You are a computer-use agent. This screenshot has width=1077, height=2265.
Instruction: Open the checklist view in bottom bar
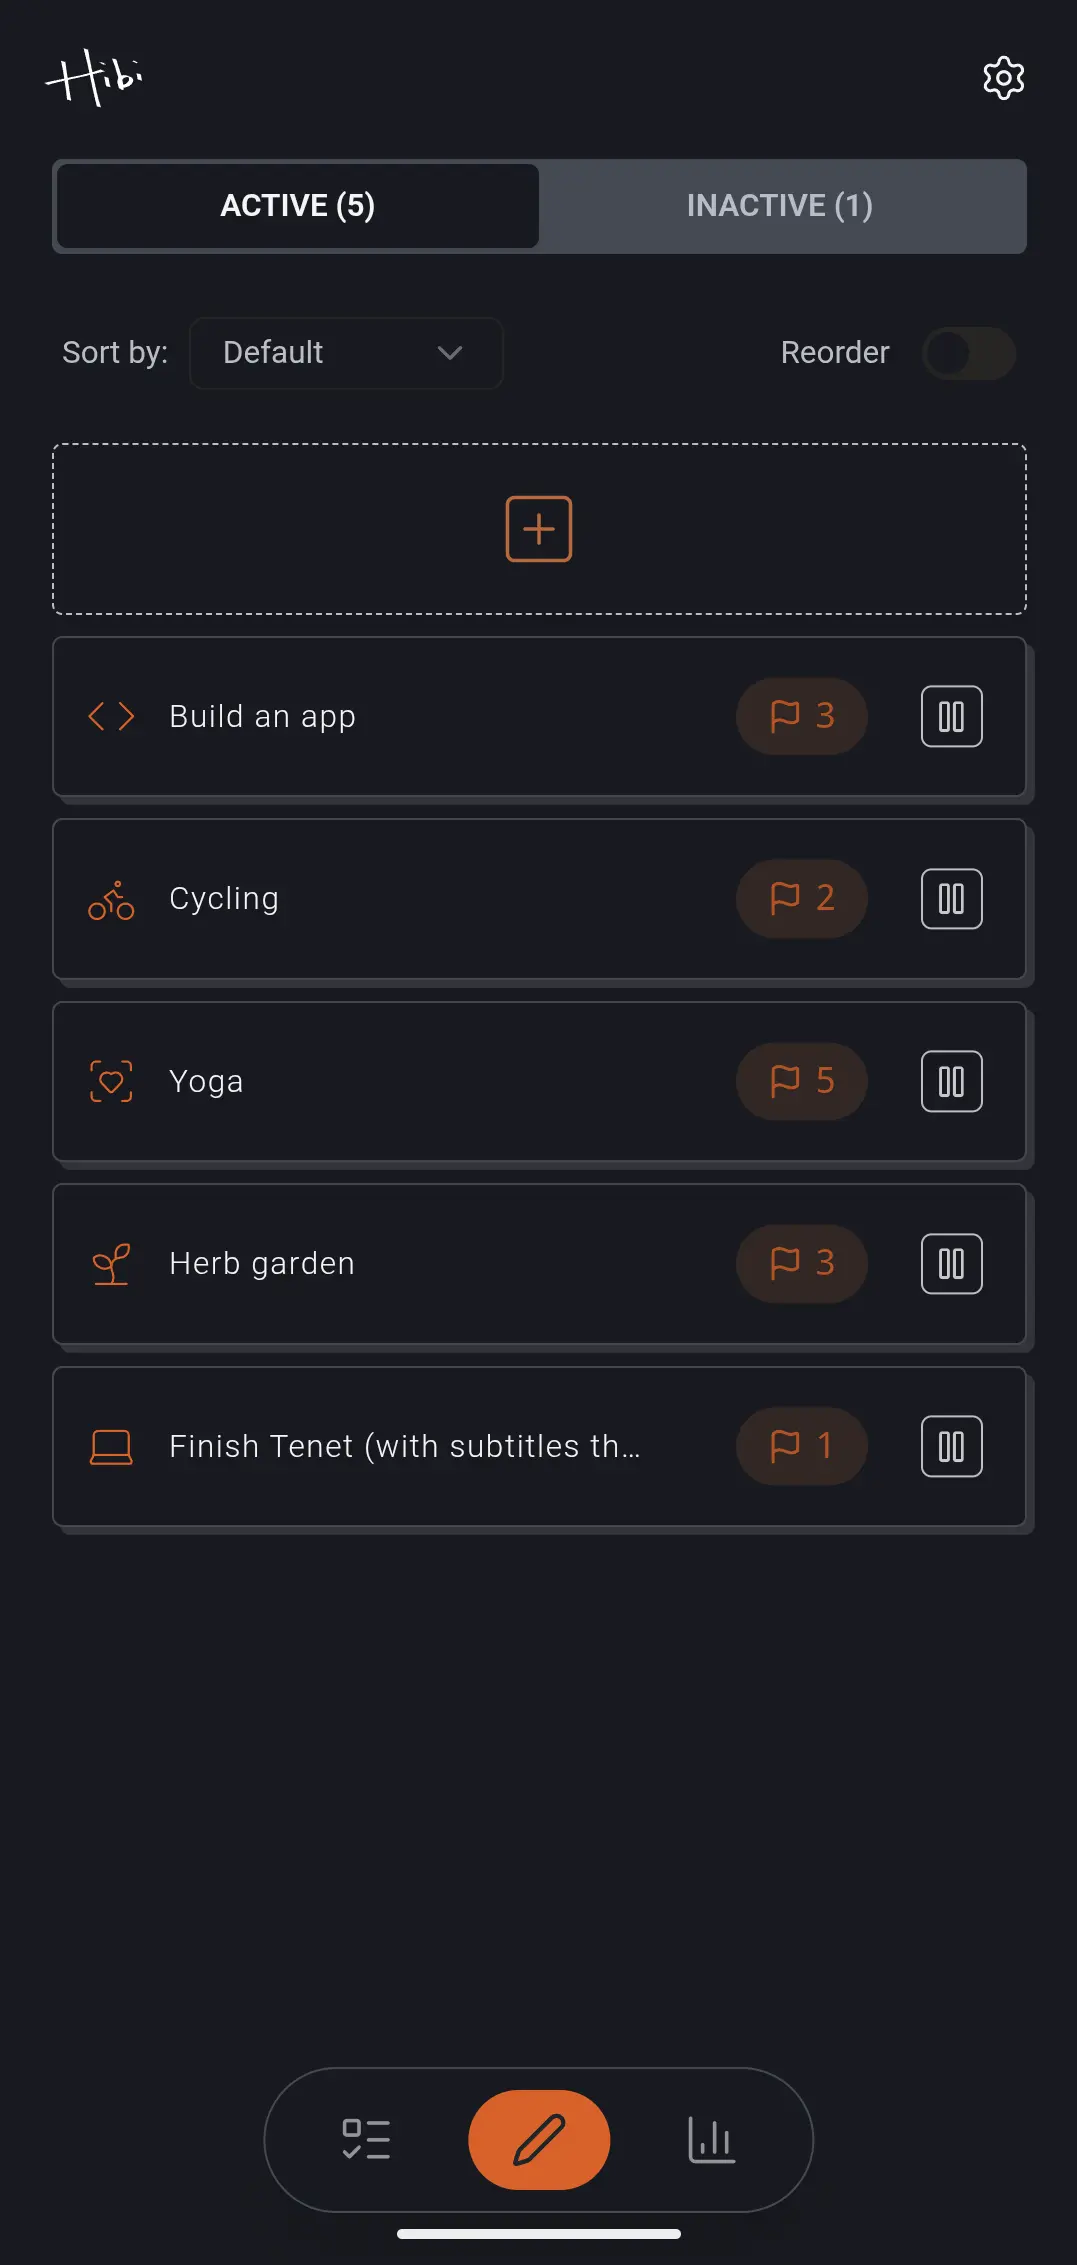[x=366, y=2139]
